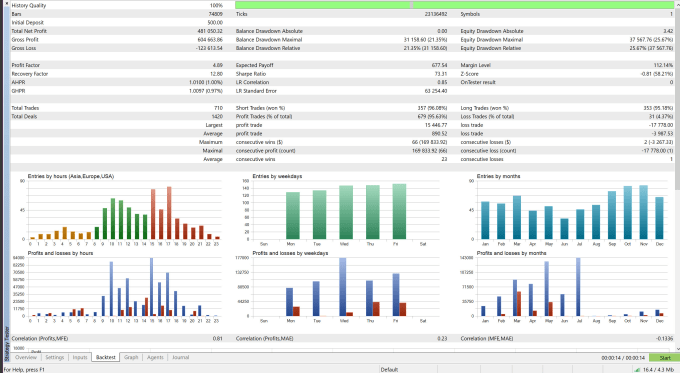
Task: Click the Total Net Profit row
Action: 117,31
